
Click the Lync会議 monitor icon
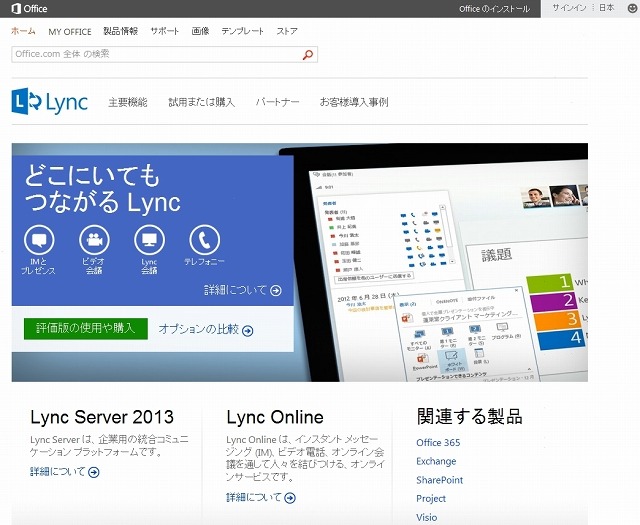(x=149, y=240)
